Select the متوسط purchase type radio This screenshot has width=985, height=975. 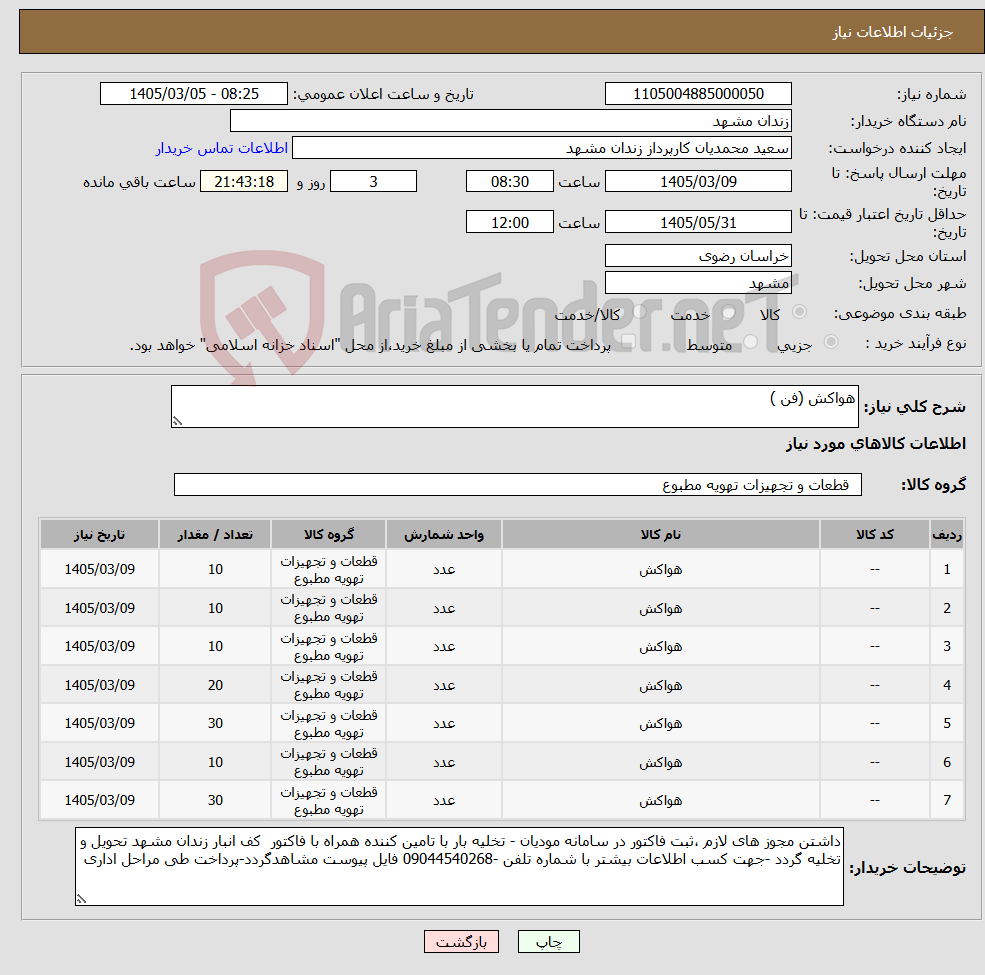pos(751,342)
